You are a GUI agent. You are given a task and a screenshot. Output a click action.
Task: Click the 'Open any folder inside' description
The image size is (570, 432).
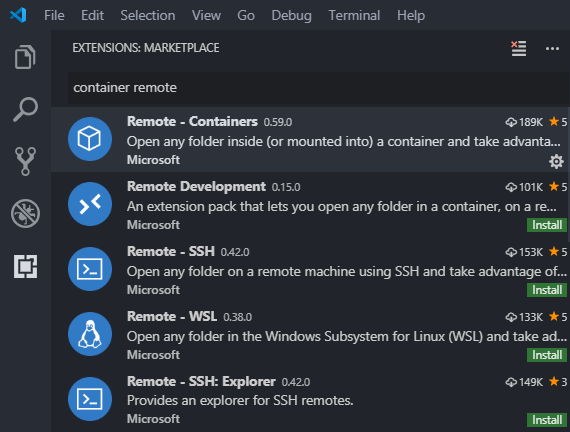(x=344, y=141)
